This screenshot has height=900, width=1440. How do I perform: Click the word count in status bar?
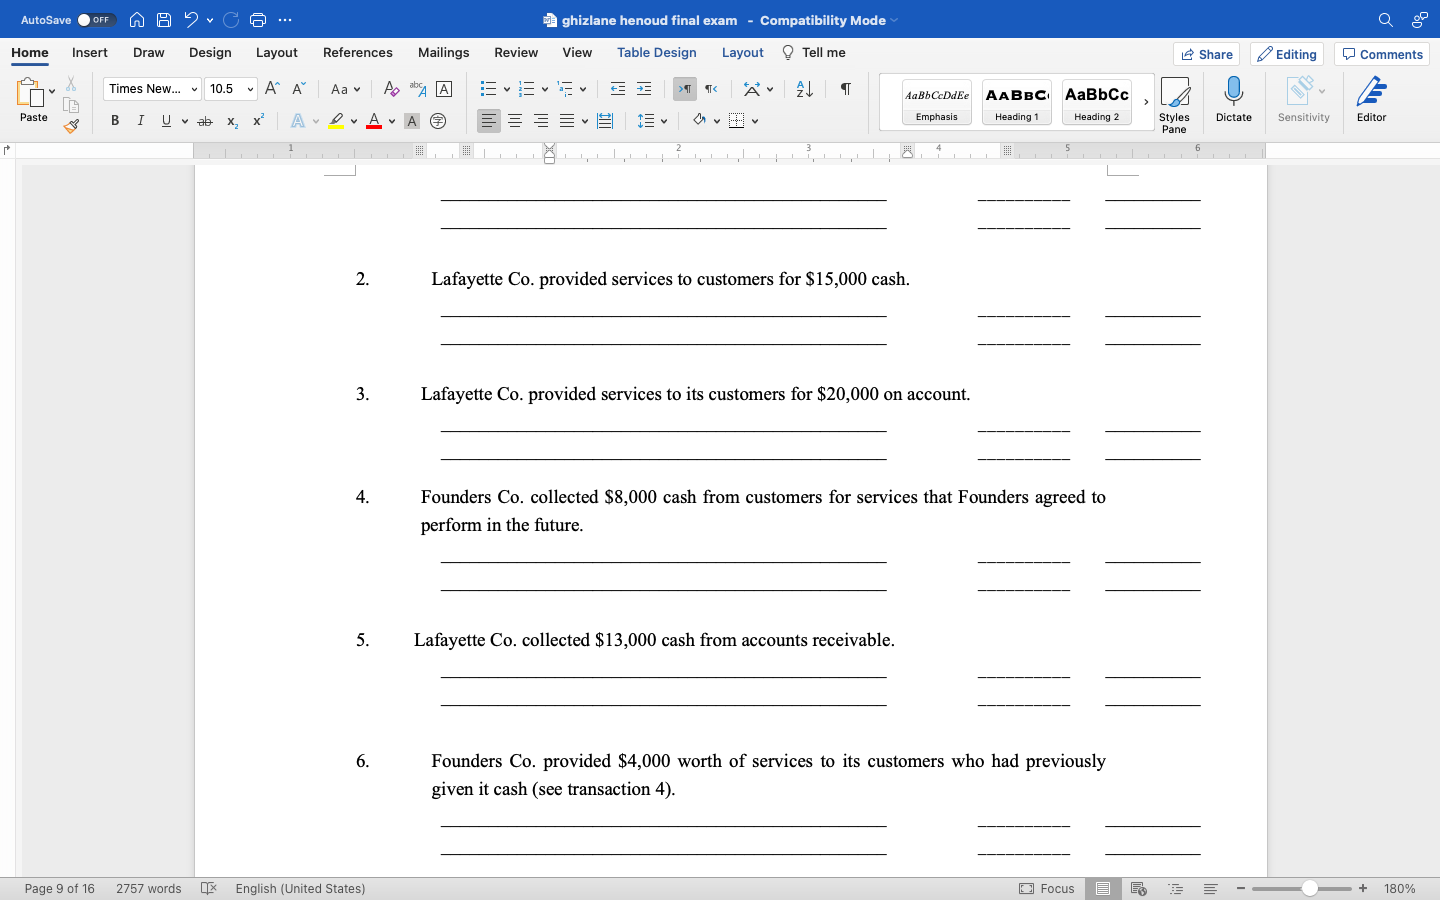click(147, 889)
